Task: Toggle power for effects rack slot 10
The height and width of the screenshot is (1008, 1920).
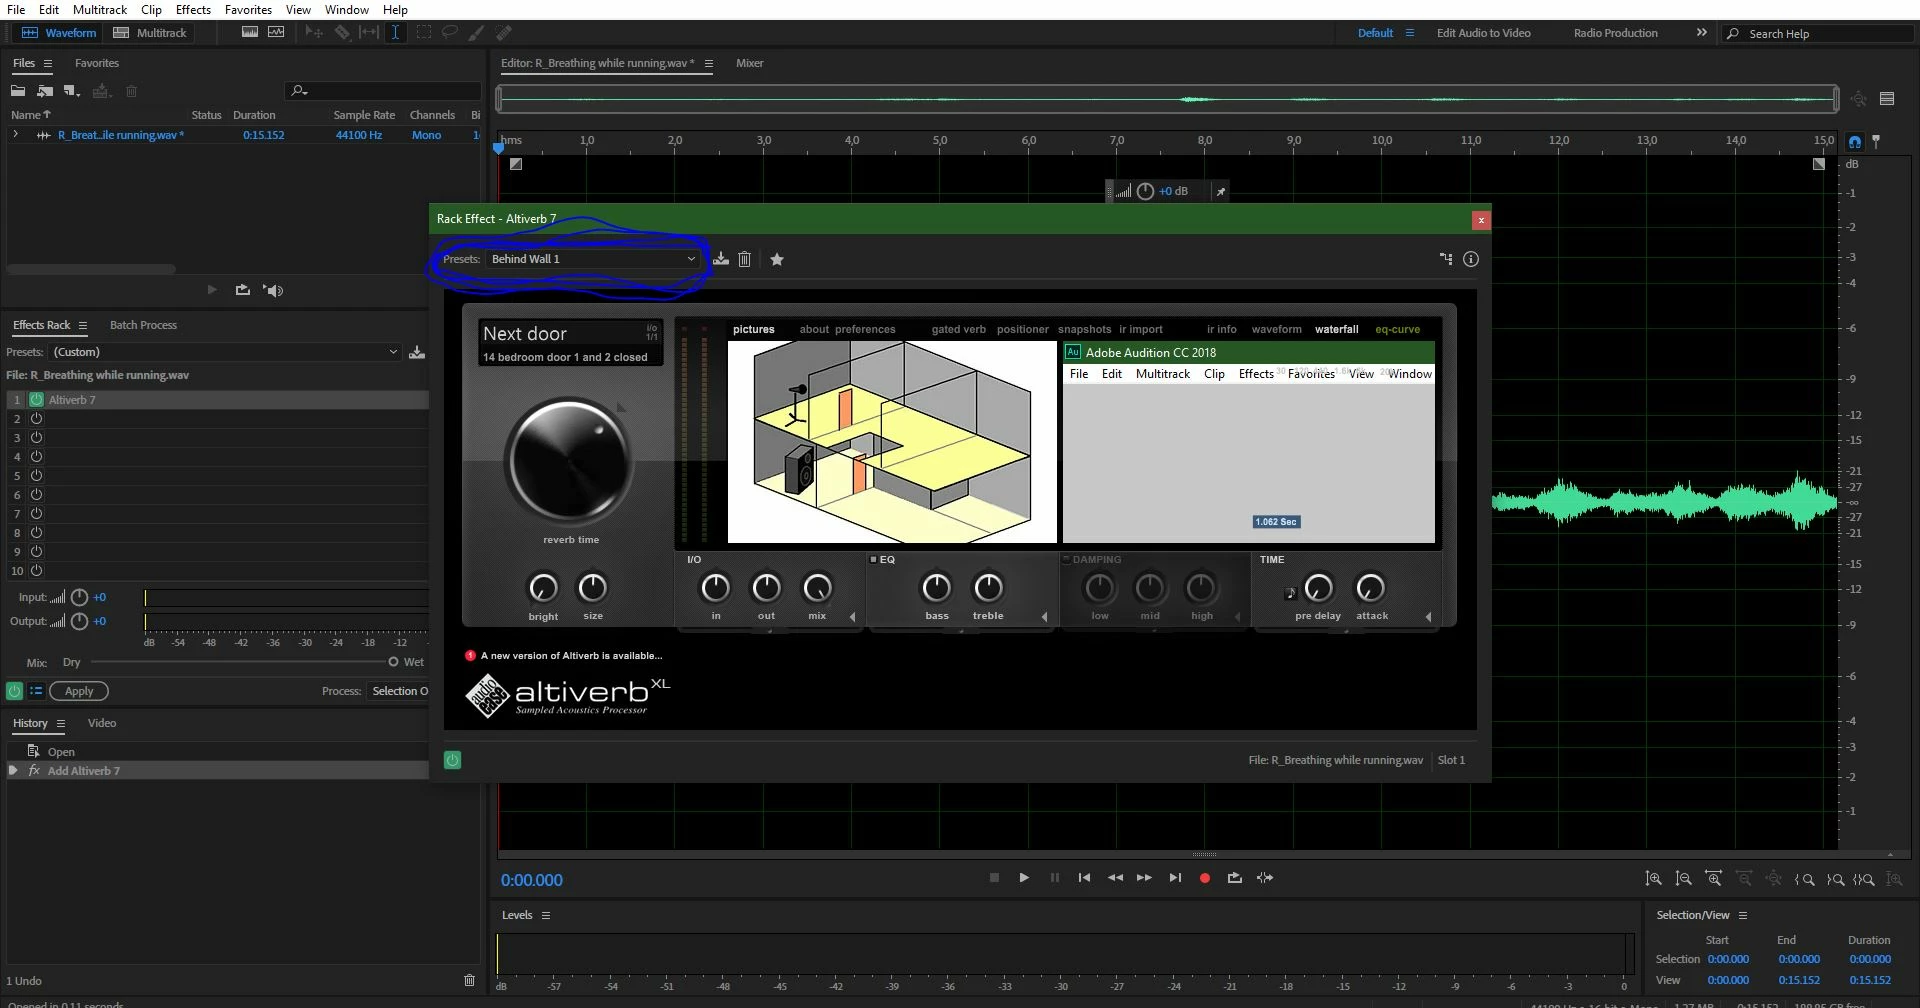Action: [36, 571]
